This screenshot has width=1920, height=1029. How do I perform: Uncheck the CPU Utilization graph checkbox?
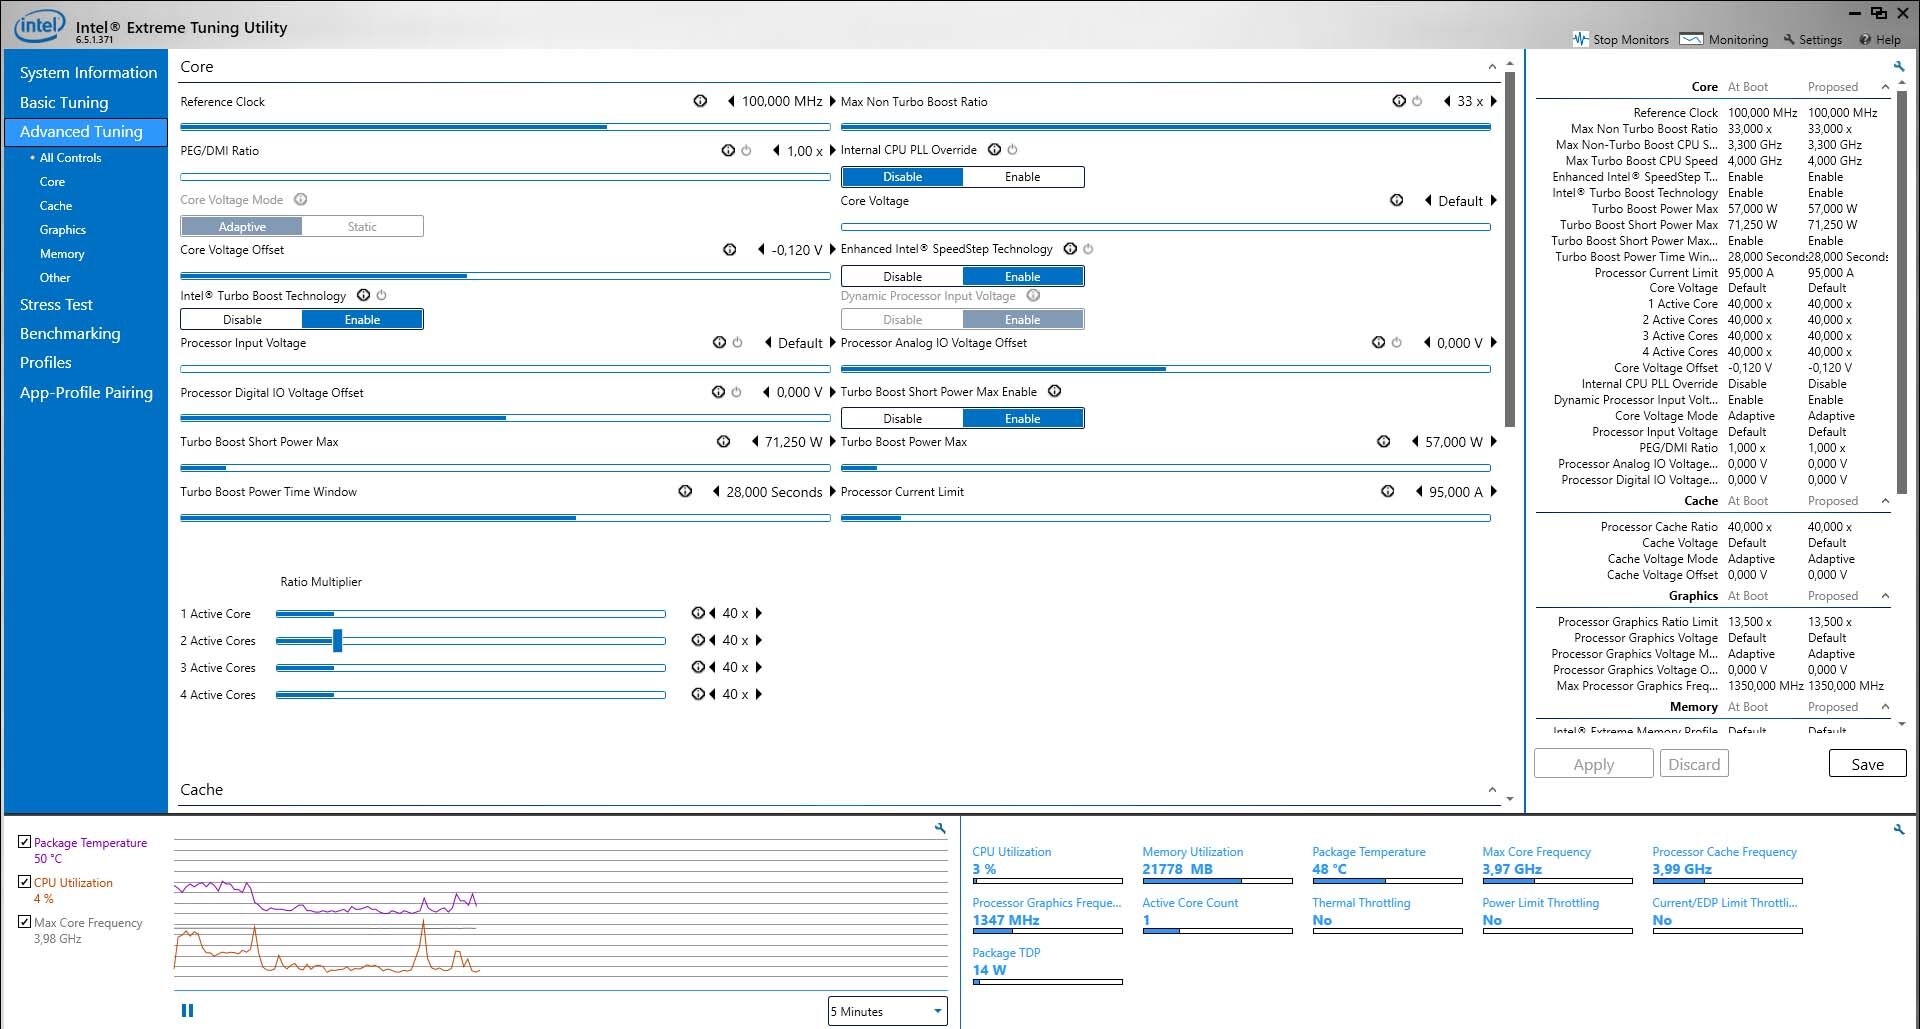coord(25,882)
